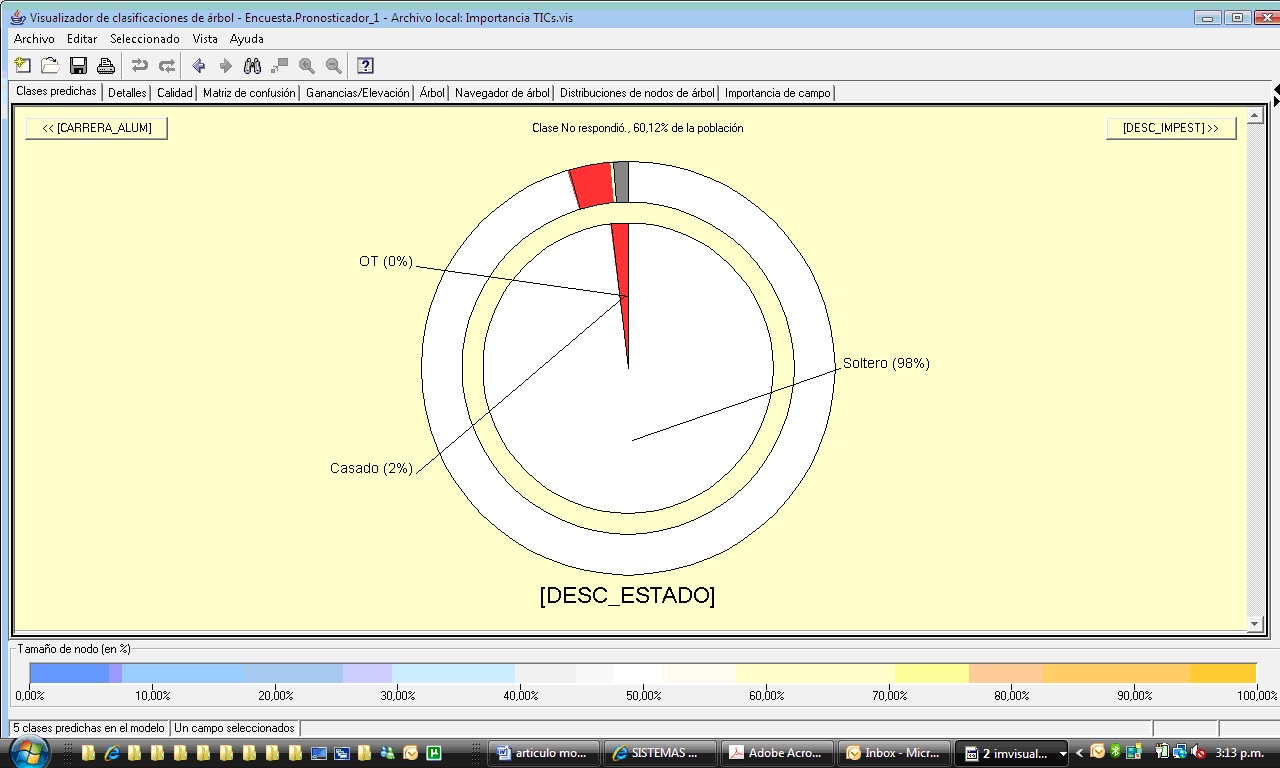The height and width of the screenshot is (768, 1280).
Task: Go back with the blue left arrow
Action: tap(198, 66)
